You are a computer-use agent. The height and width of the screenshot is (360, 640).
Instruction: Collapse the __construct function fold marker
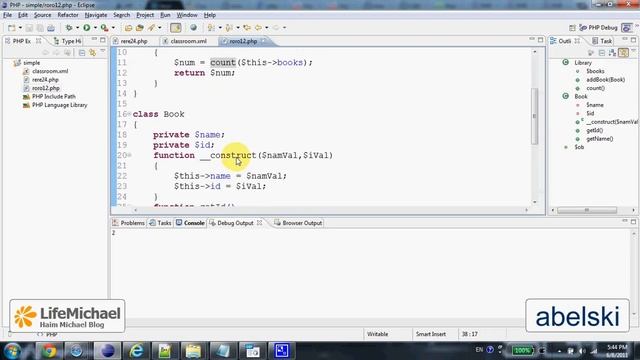[129, 155]
